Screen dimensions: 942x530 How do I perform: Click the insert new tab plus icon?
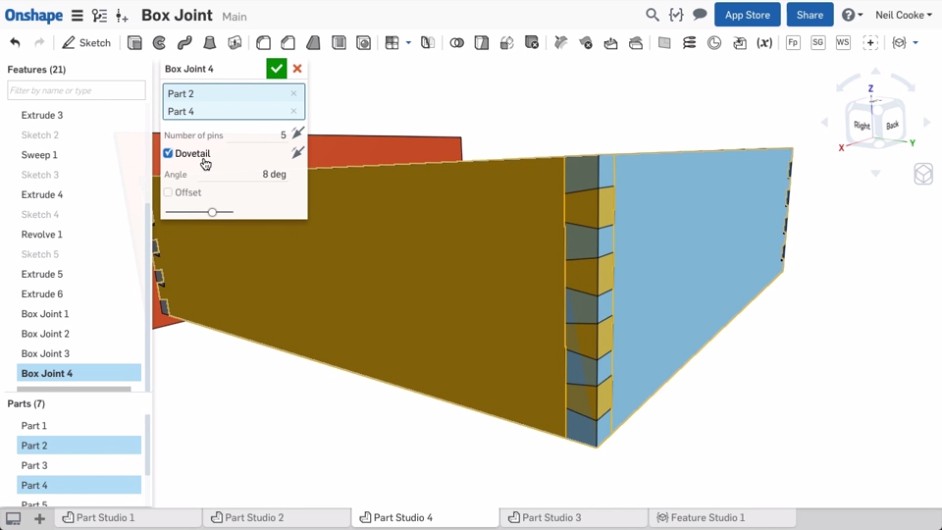coord(39,518)
